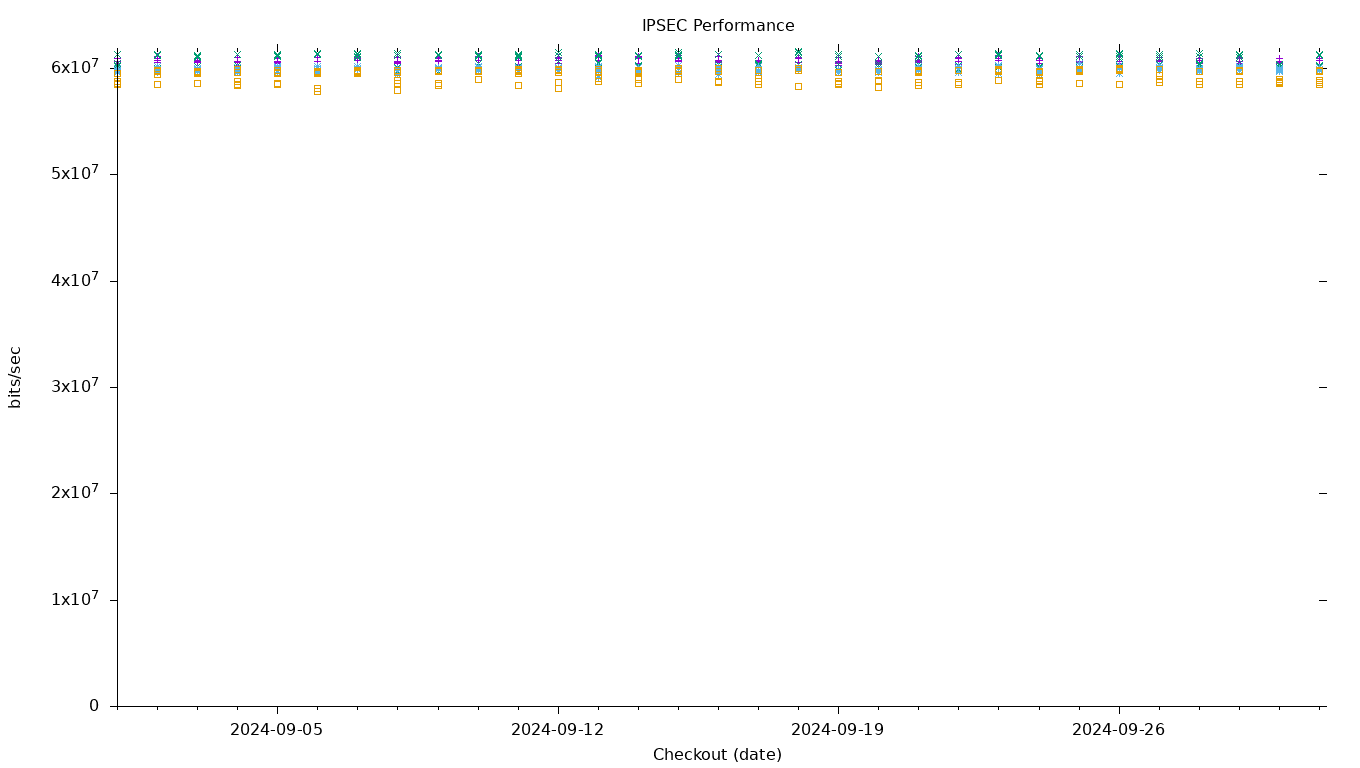Click the 'Checkout (date)' x-axis label
1360x768 pixels.
coord(717,755)
